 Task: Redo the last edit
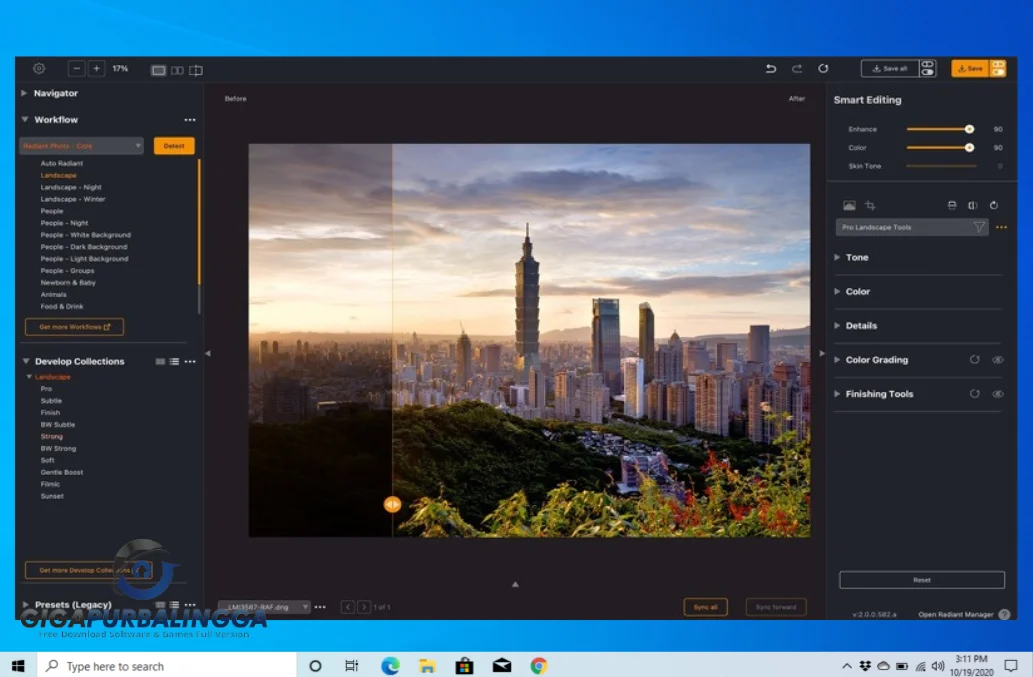tap(797, 68)
